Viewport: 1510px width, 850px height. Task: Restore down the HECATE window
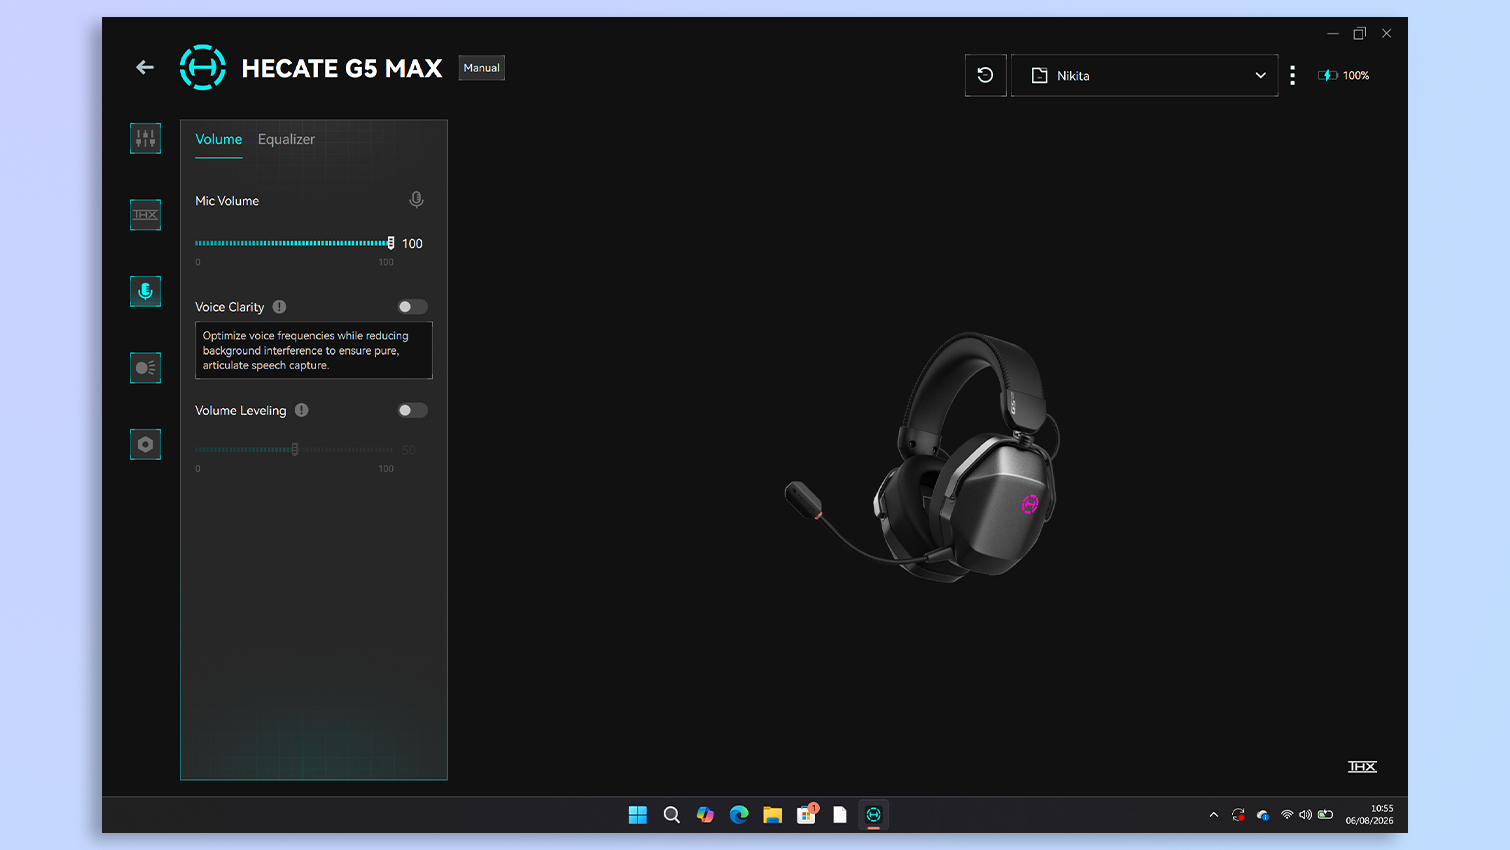click(x=1360, y=33)
